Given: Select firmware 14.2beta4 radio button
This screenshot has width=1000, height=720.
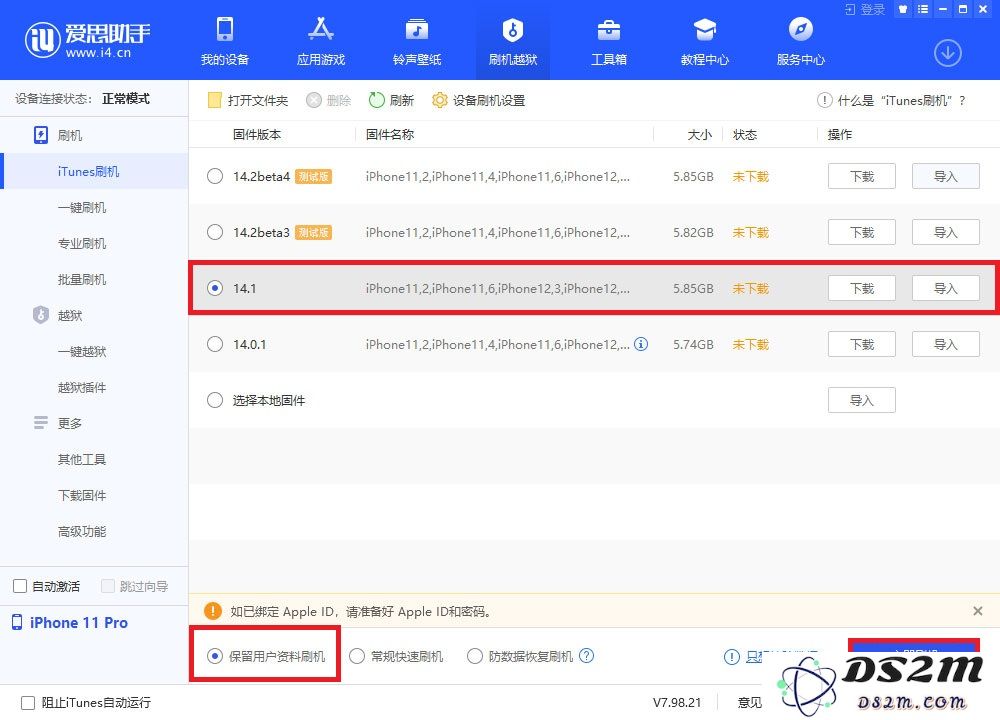Looking at the screenshot, I should tap(215, 176).
